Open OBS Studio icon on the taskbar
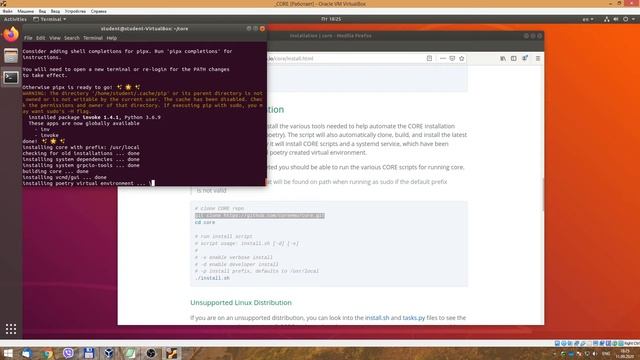Screen dimensions: 640x360 tap(151, 353)
